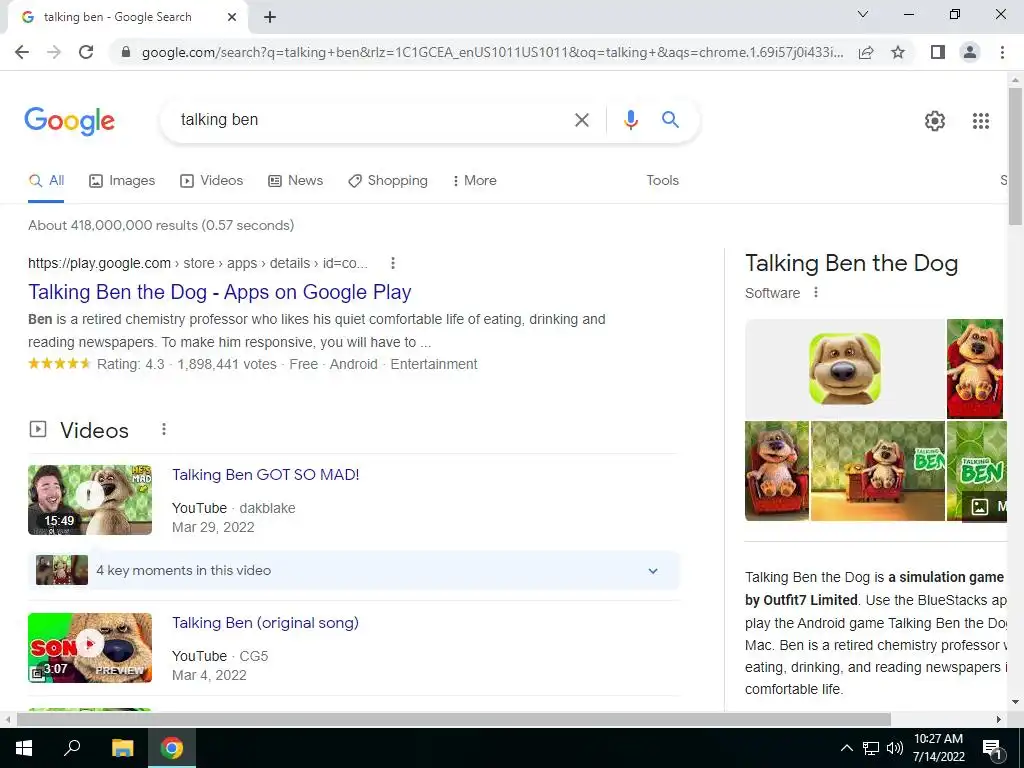Open options menu beside Videos heading
Screen dimensions: 1024x768
164,429
